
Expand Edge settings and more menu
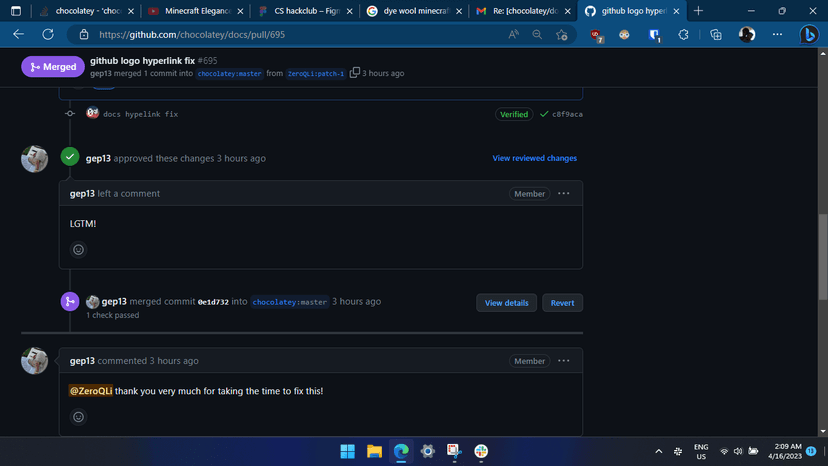(x=777, y=34)
